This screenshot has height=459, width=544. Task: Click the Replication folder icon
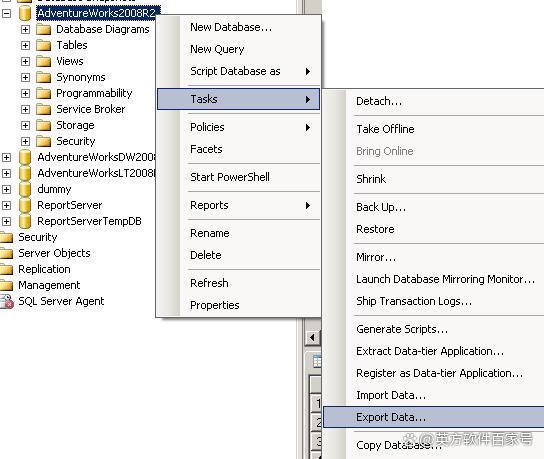point(6,269)
